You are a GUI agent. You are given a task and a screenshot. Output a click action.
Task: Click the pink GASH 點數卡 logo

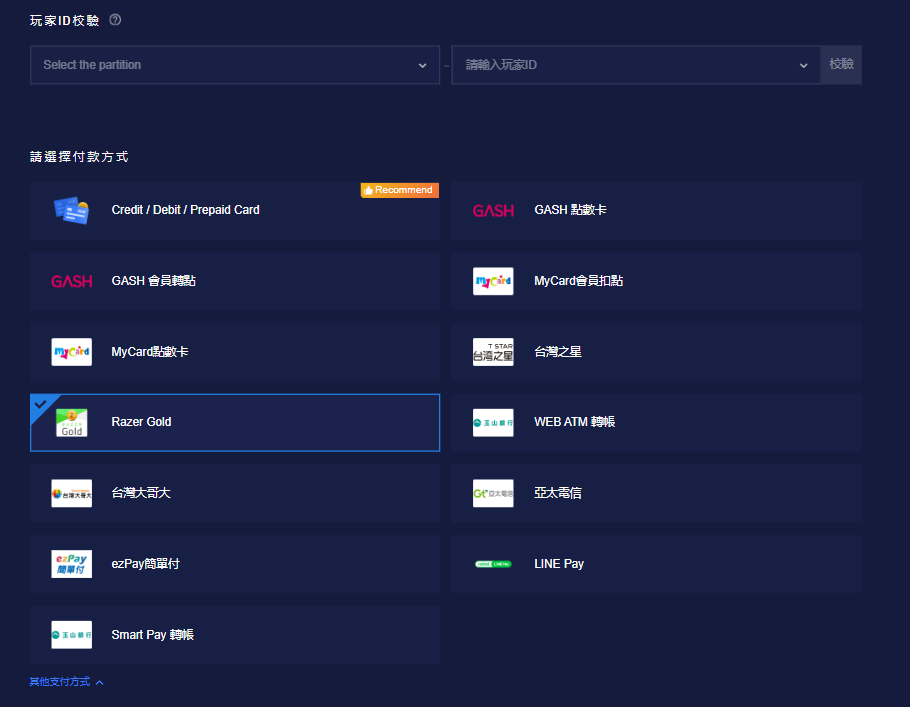493,210
